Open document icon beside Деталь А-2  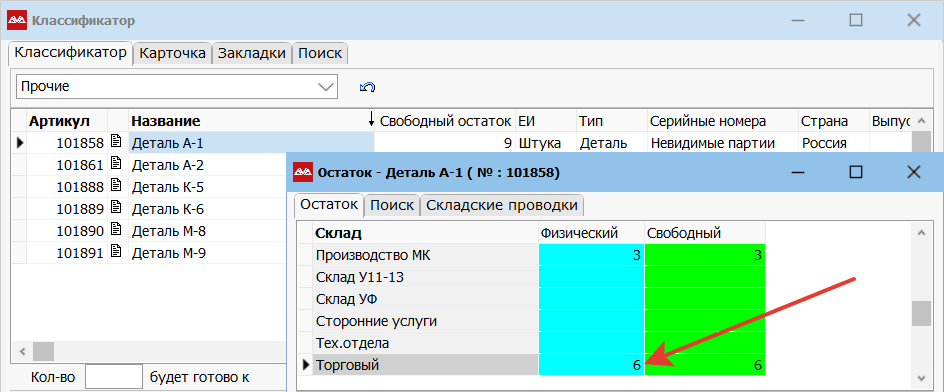coord(117,164)
